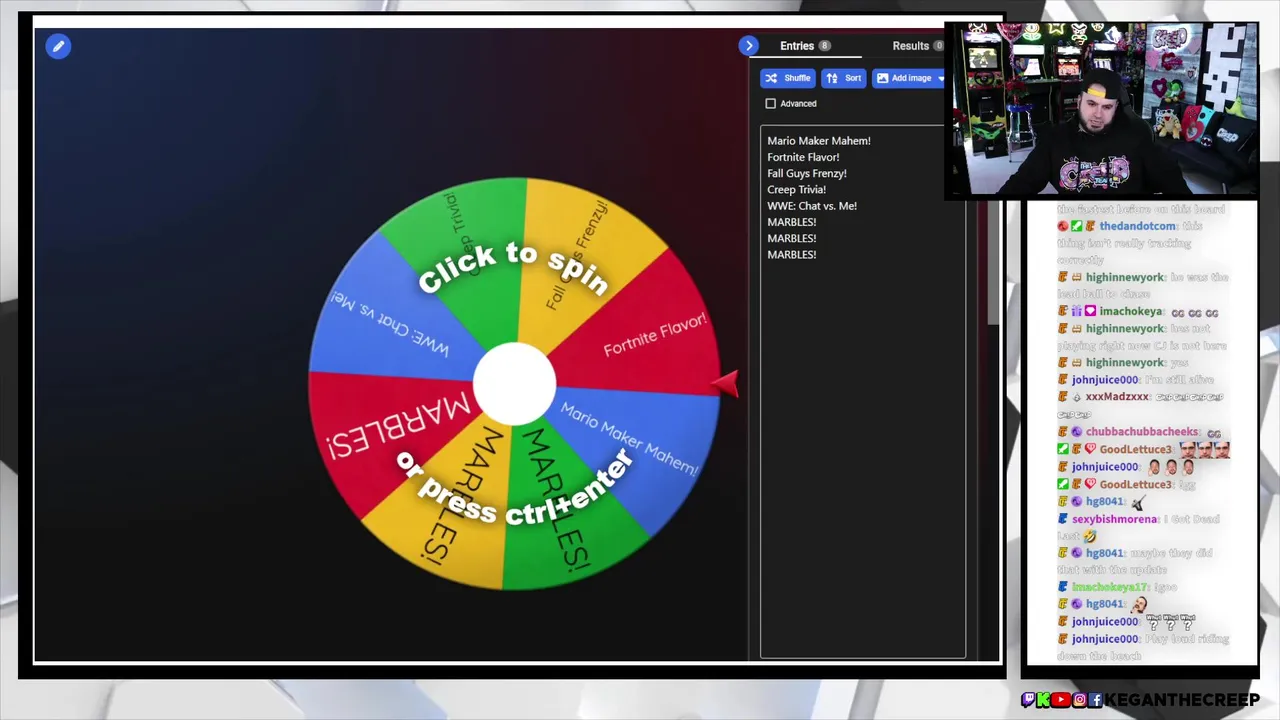
Task: Click the YouTube icon in the footer
Action: tap(1061, 700)
